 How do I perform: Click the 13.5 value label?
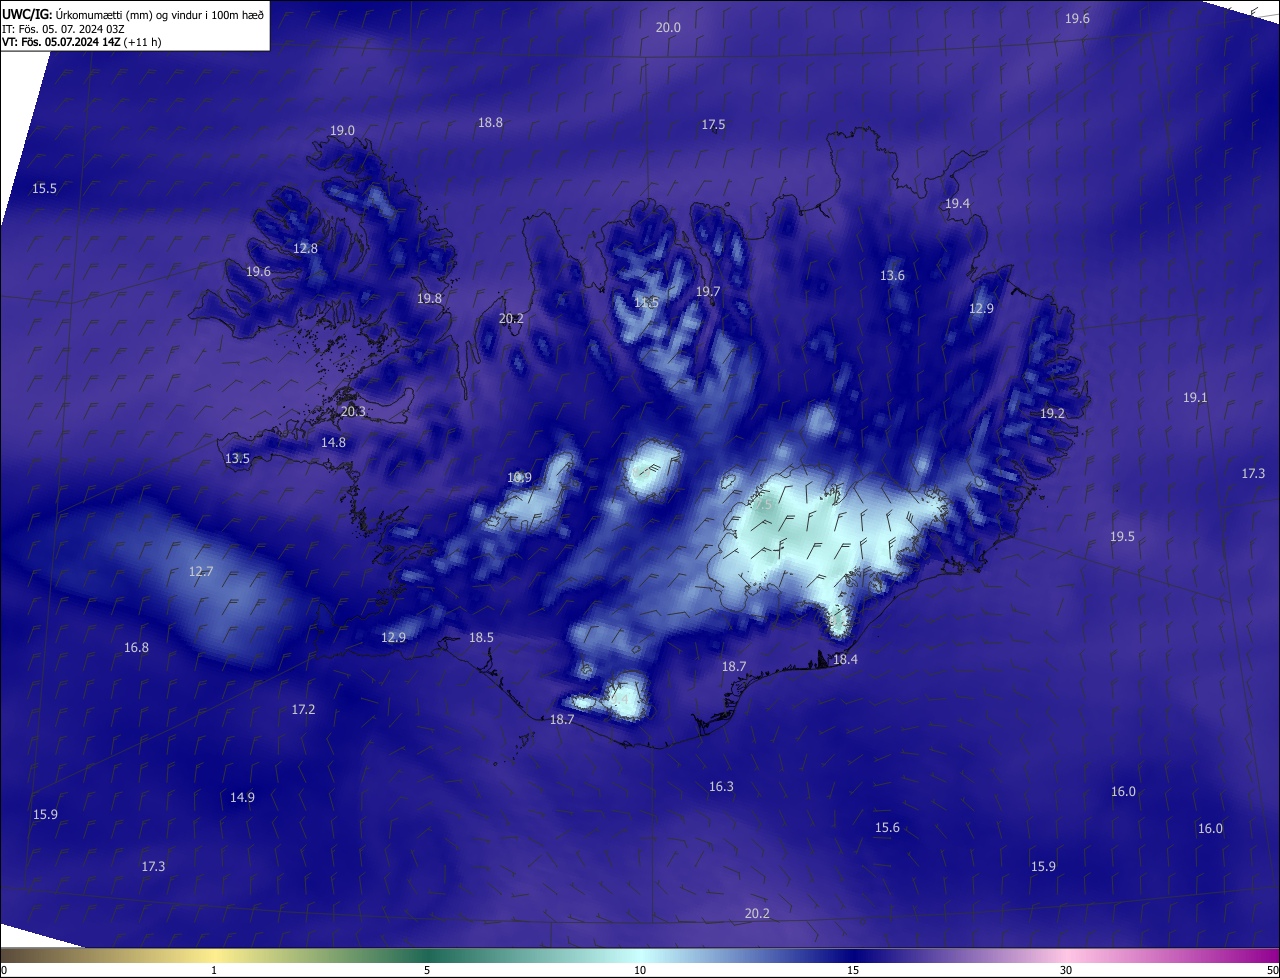pyautogui.click(x=237, y=459)
